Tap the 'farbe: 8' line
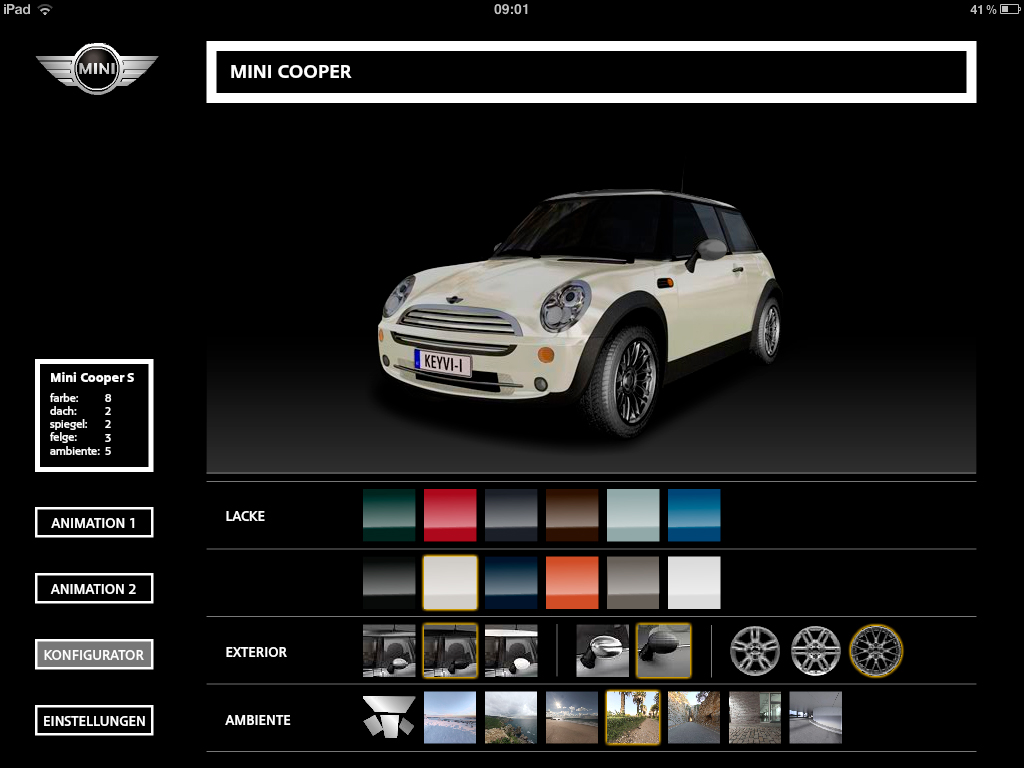 (x=80, y=398)
